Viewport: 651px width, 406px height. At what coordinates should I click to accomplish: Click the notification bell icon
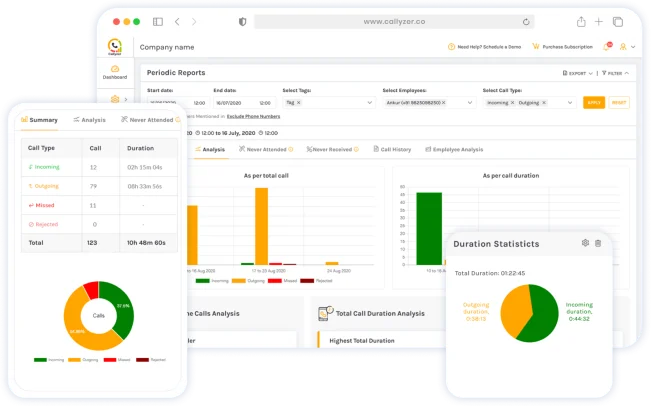tap(607, 46)
